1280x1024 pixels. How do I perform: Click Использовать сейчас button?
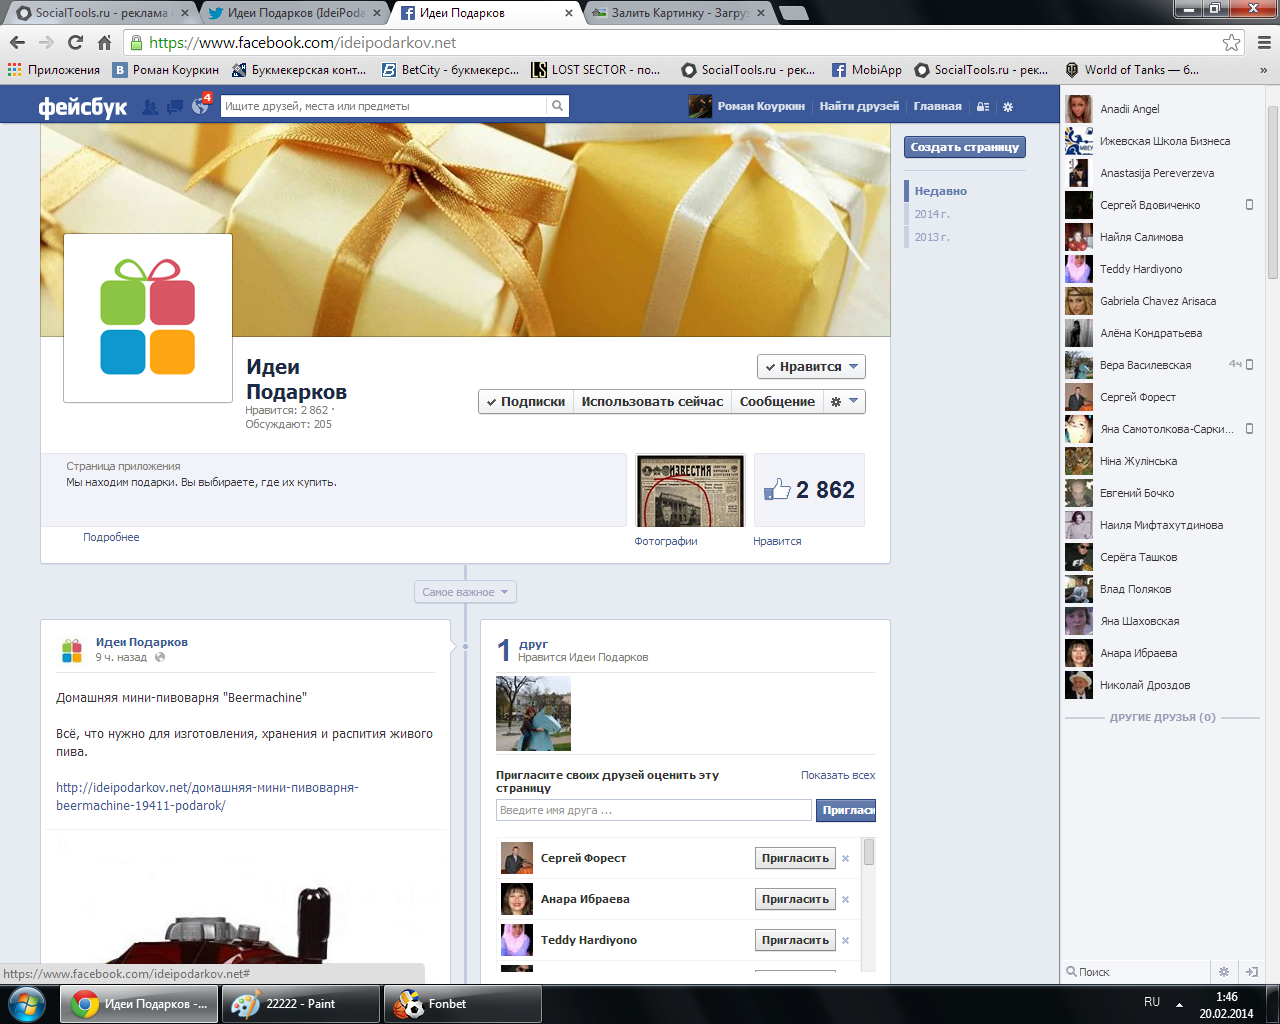click(x=652, y=402)
